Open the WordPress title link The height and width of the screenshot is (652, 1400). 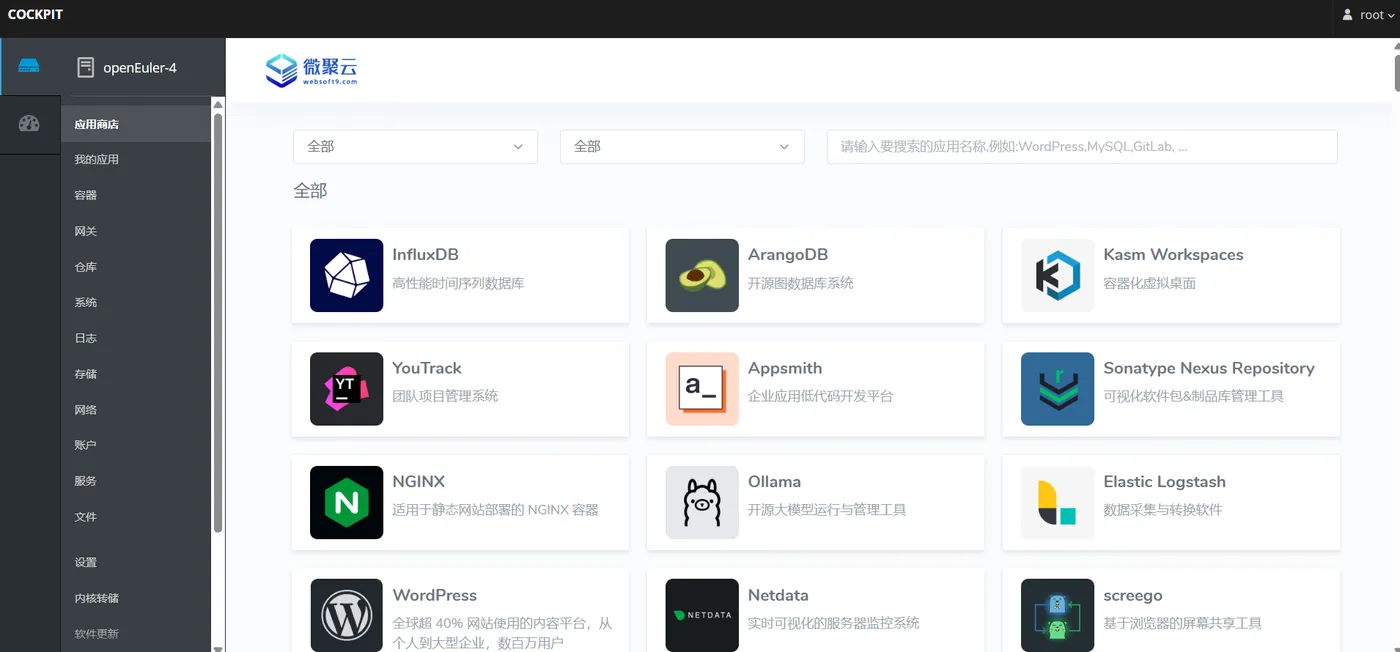[434, 595]
